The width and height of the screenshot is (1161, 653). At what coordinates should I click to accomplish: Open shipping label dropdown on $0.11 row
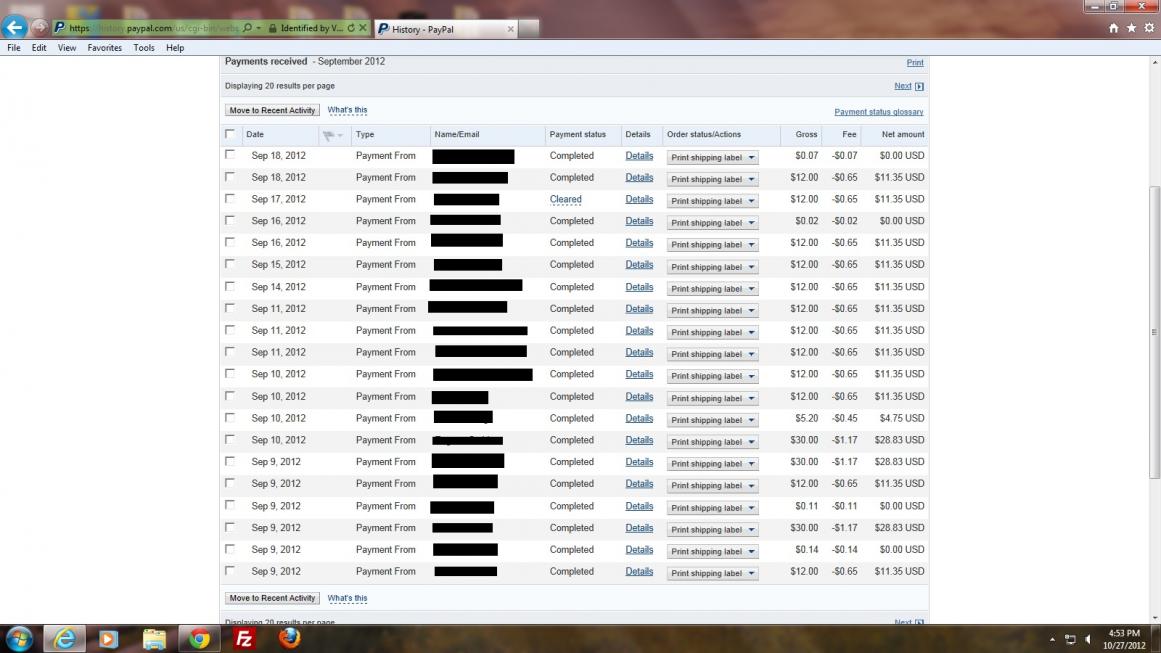click(x=712, y=508)
